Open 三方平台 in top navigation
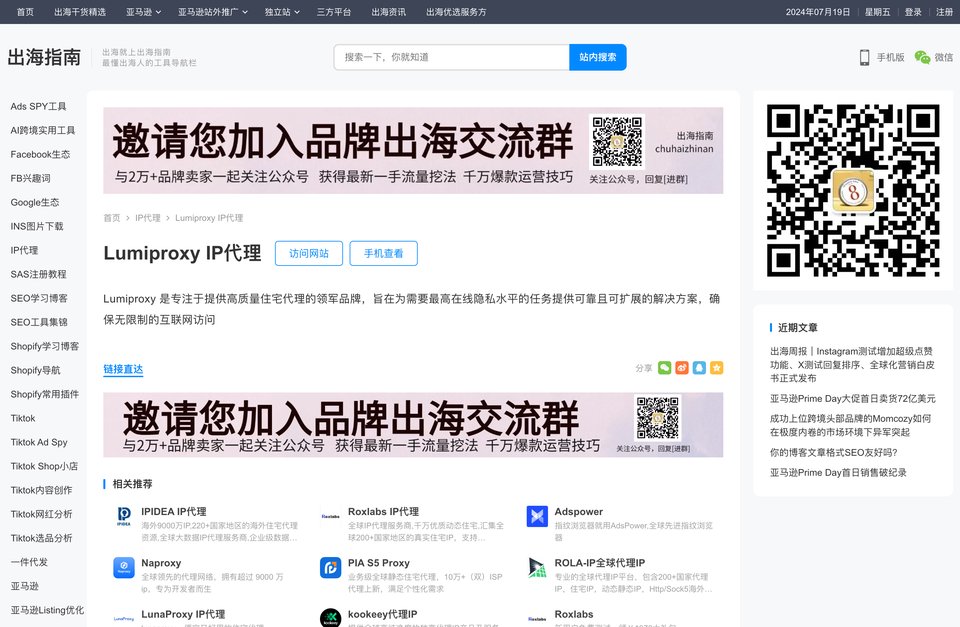Viewport: 960px width, 627px height. tap(334, 12)
